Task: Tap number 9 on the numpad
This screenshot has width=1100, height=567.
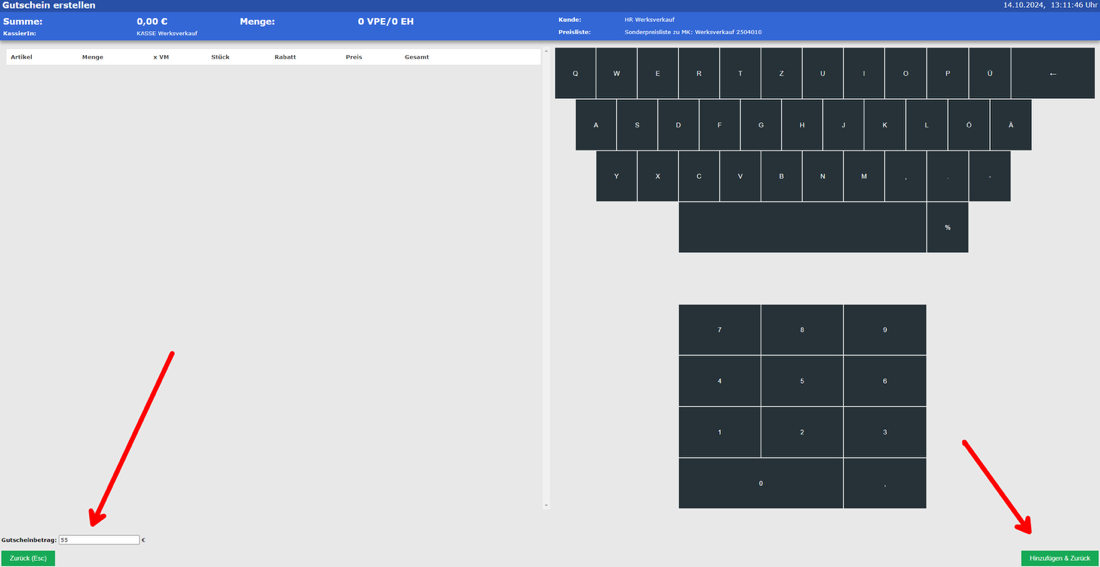Action: tap(885, 329)
